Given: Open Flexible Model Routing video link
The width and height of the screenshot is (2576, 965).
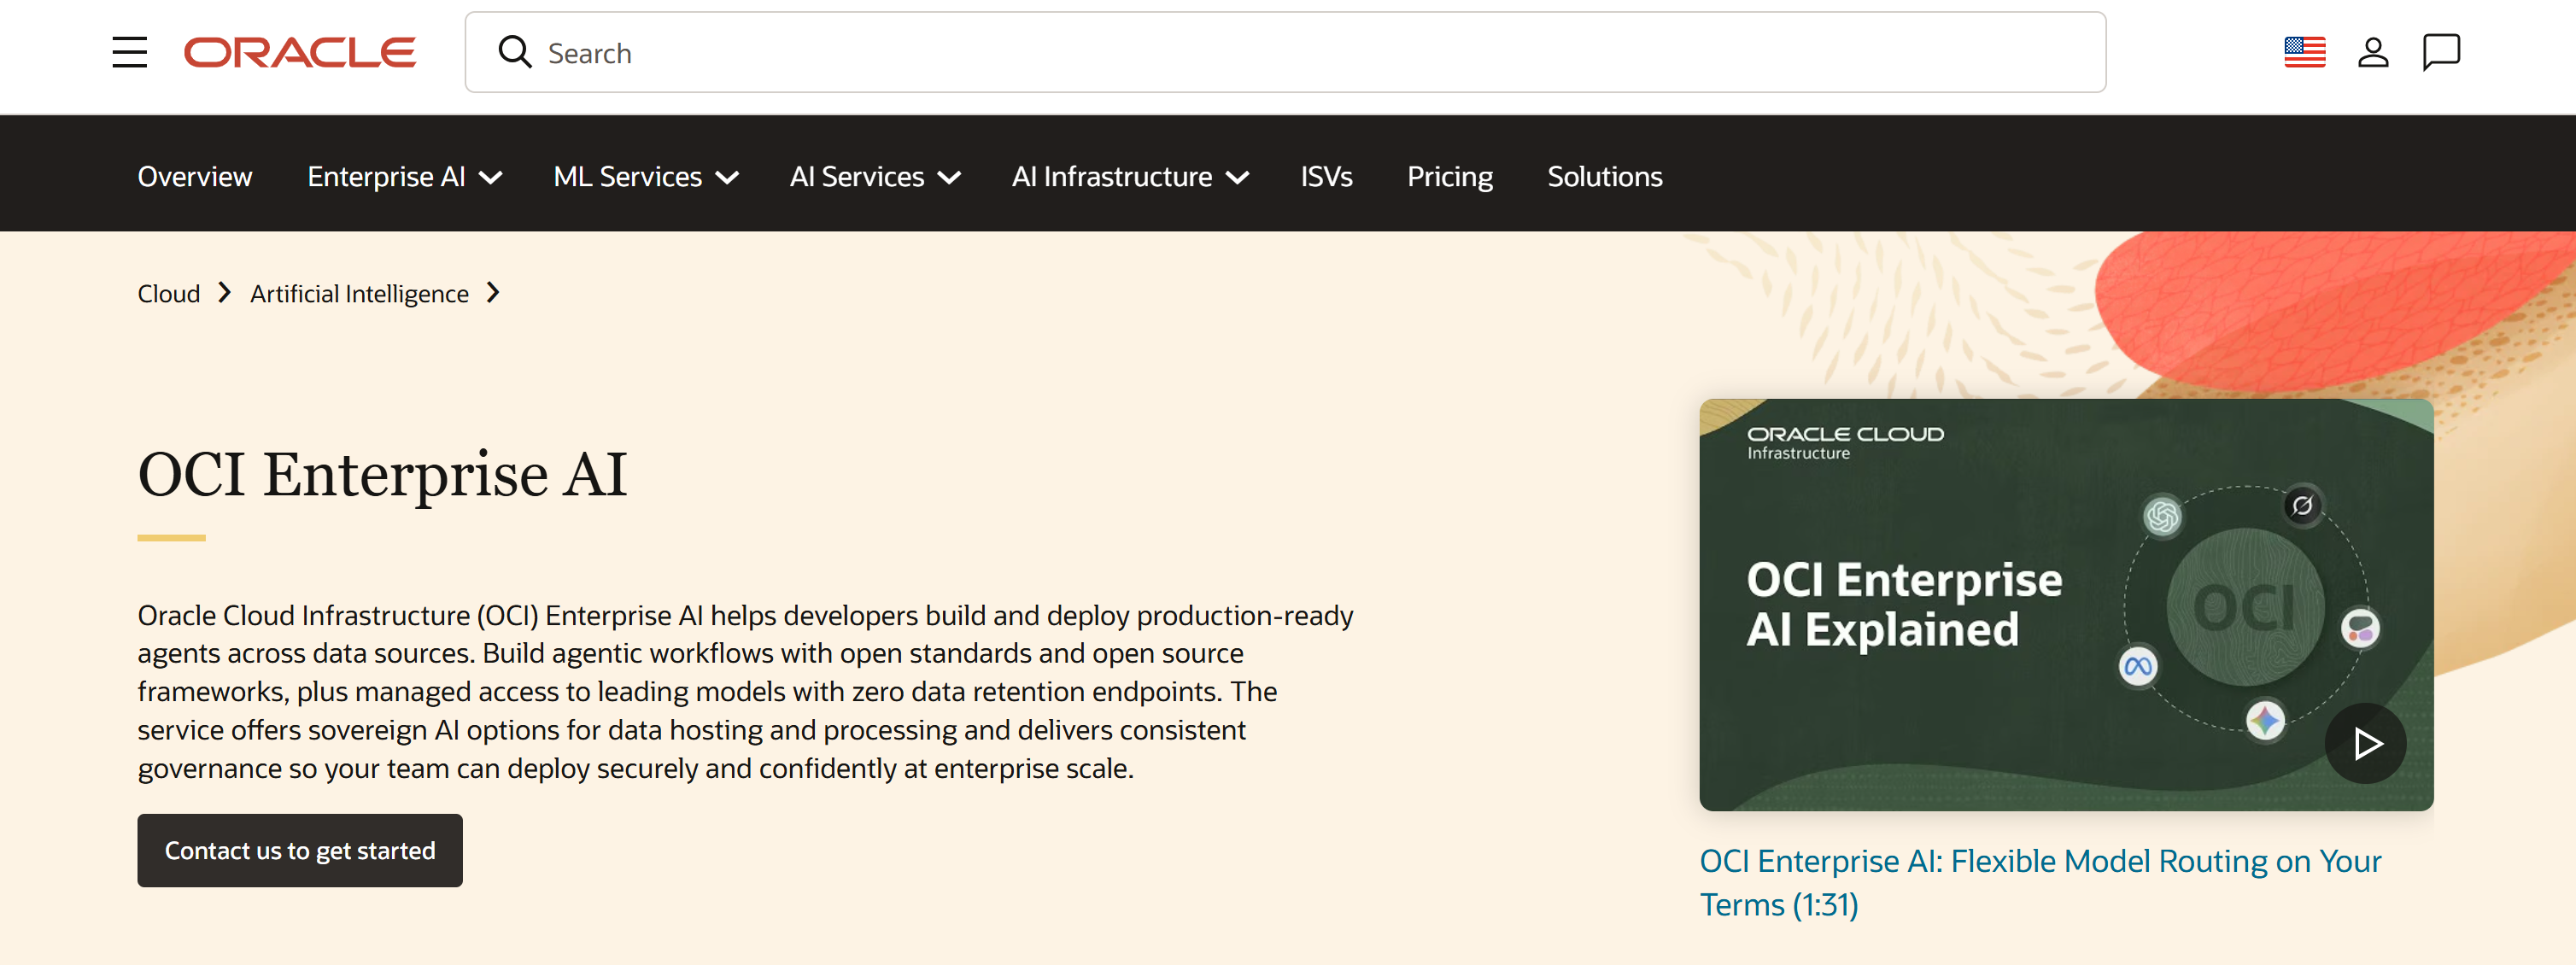Looking at the screenshot, I should (2040, 882).
